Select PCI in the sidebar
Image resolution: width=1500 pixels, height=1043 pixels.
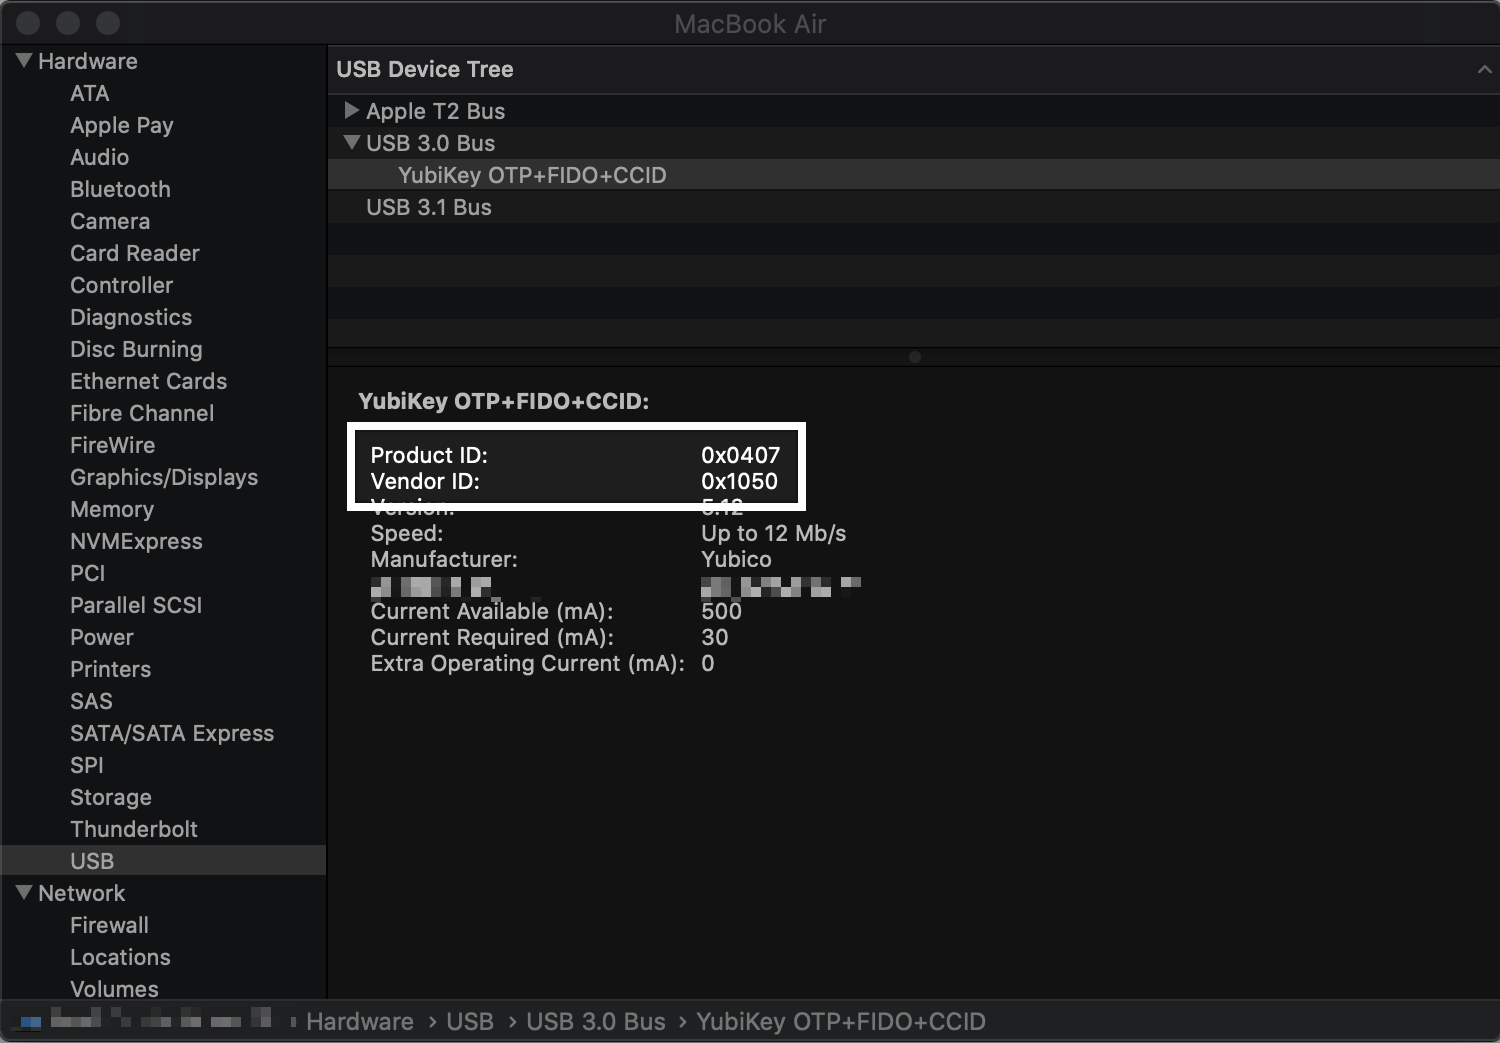tap(87, 573)
